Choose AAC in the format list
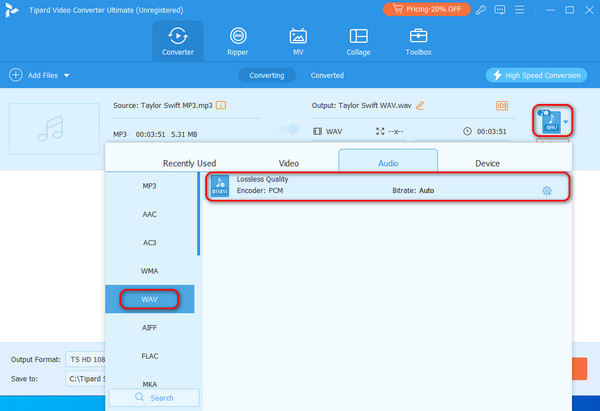The height and width of the screenshot is (411, 600). 150,214
